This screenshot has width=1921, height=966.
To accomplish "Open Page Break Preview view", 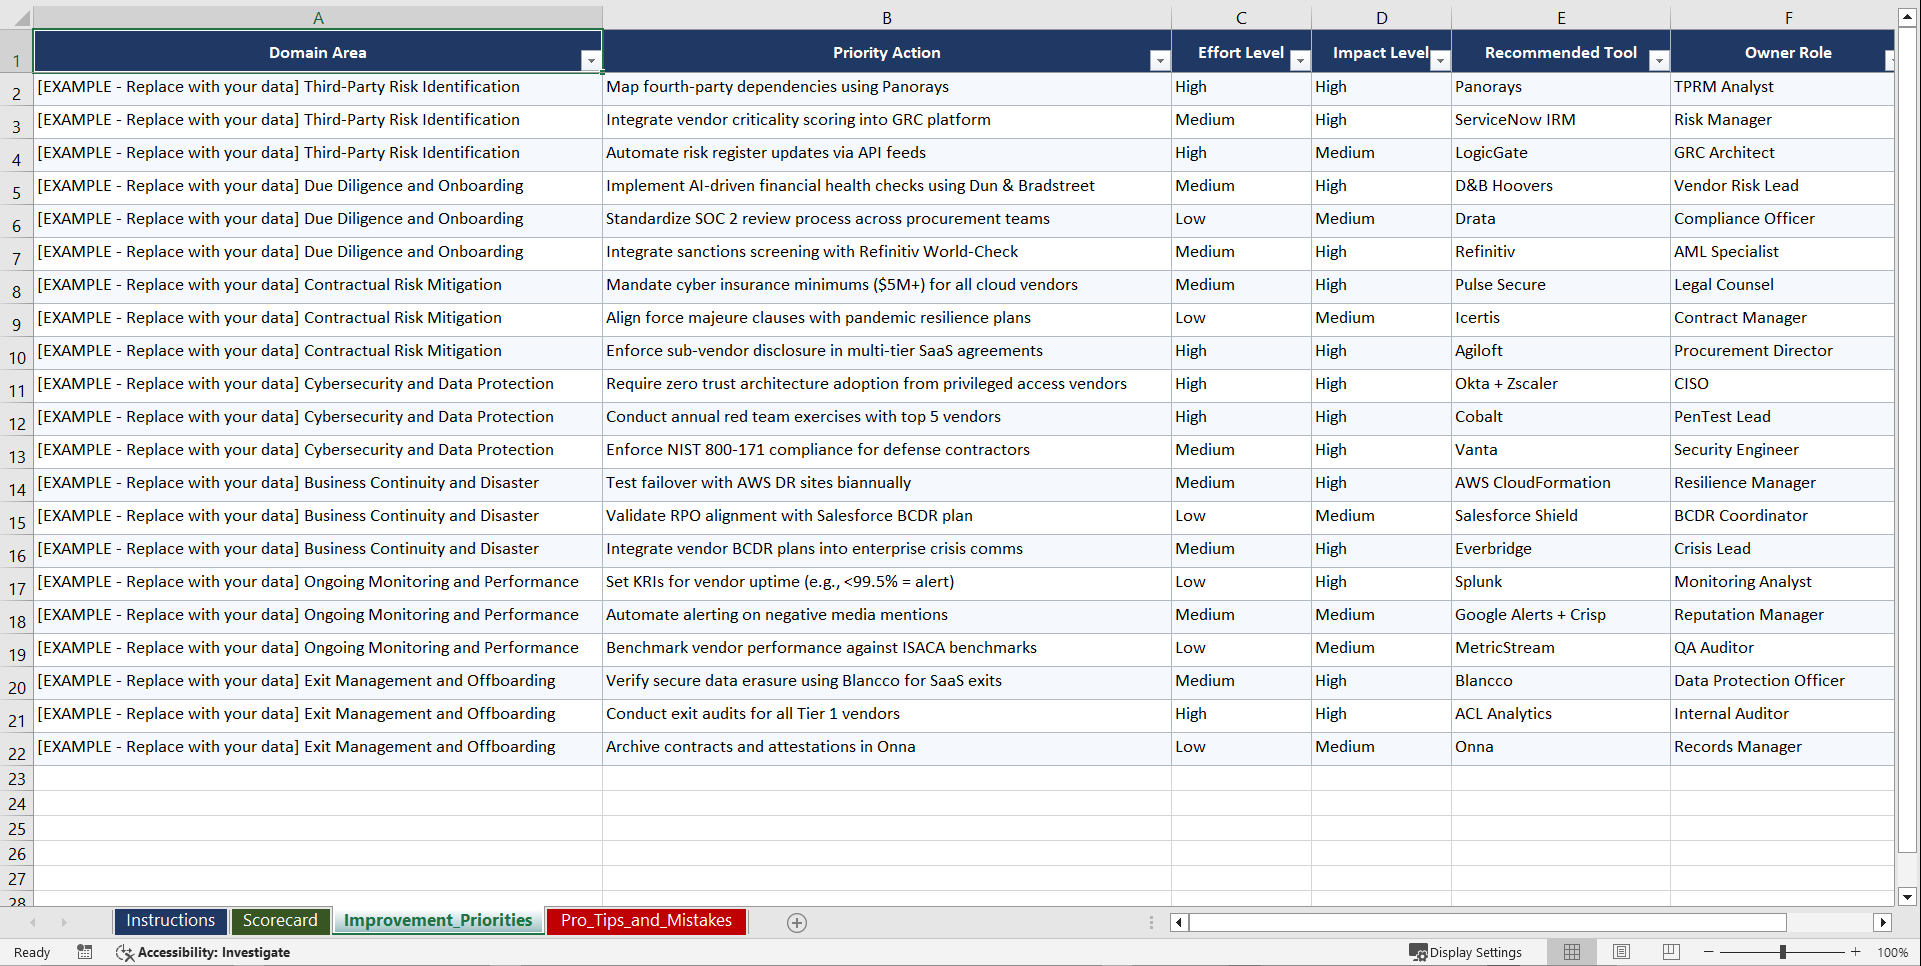I will pyautogui.click(x=1671, y=952).
